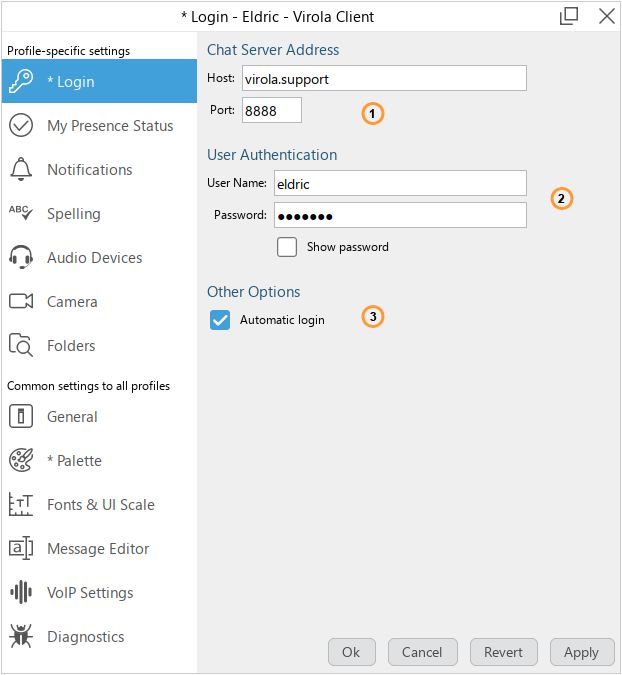622x675 pixels.
Task: Select the Message Editor settings page
Action: 98,549
